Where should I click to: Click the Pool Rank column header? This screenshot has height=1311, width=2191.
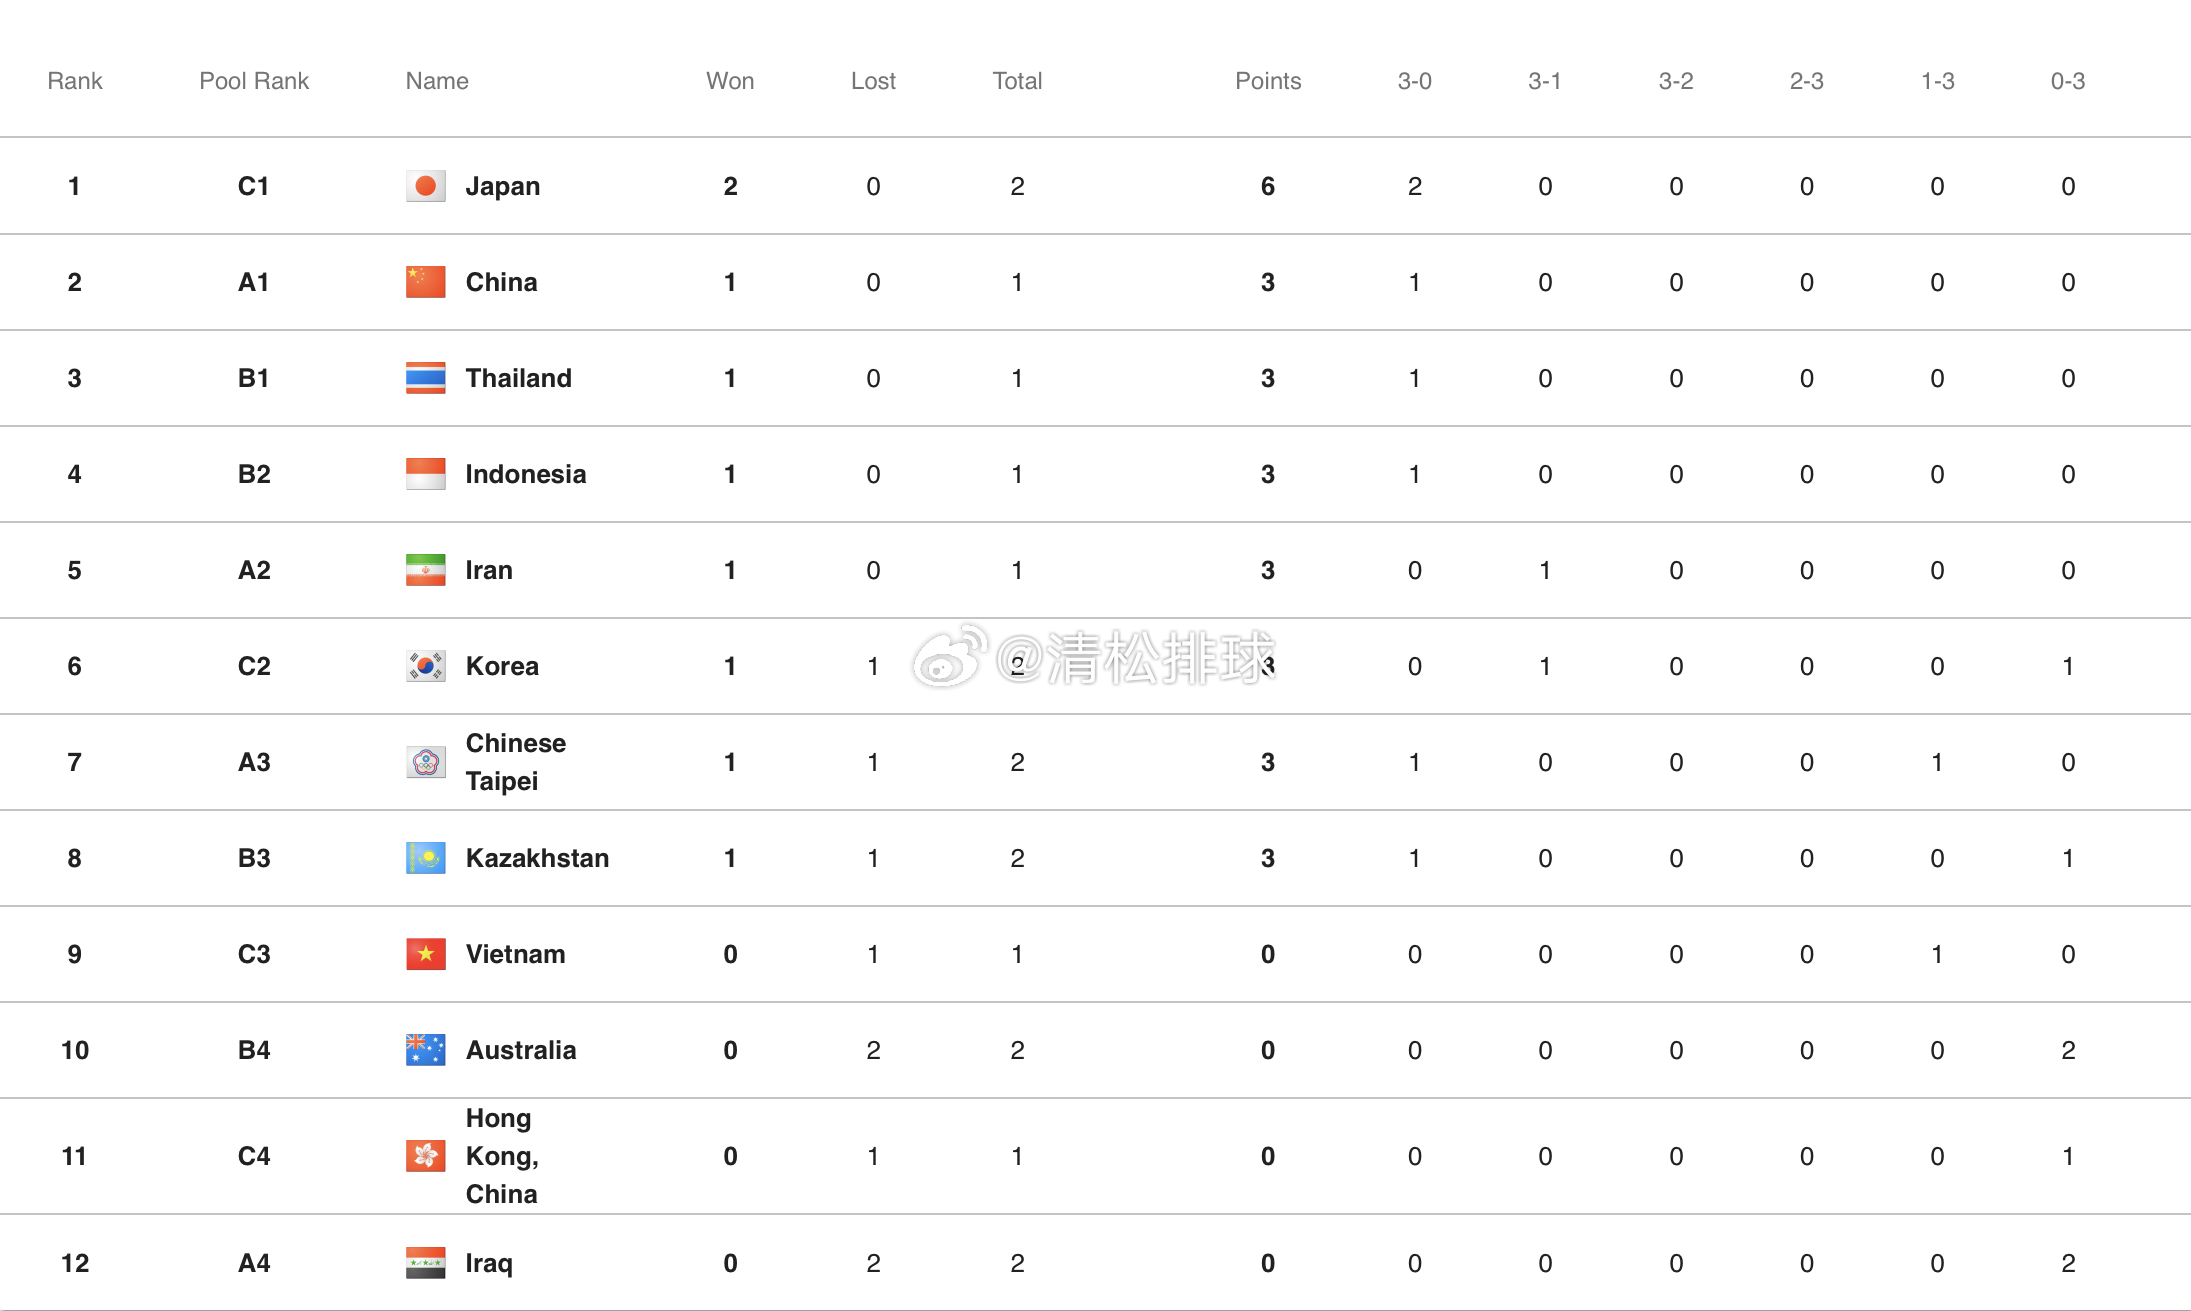click(x=254, y=81)
